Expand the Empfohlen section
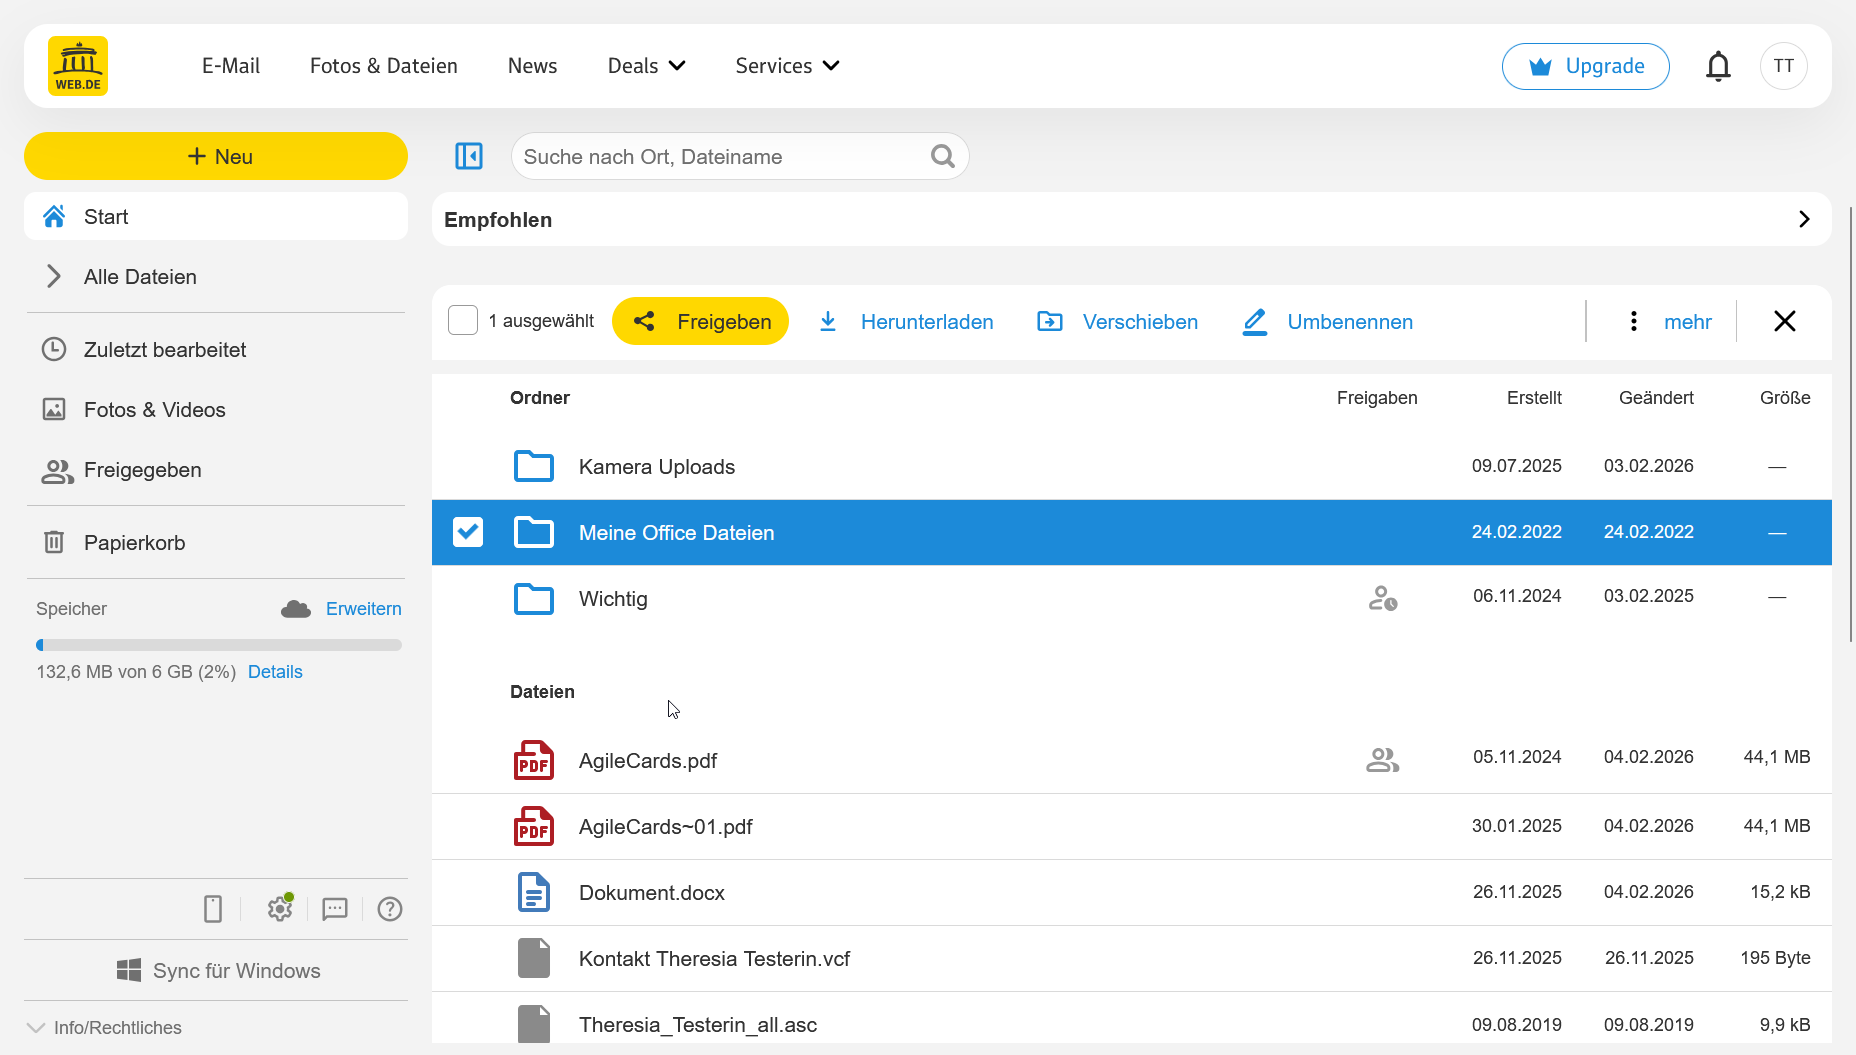 1804,219
